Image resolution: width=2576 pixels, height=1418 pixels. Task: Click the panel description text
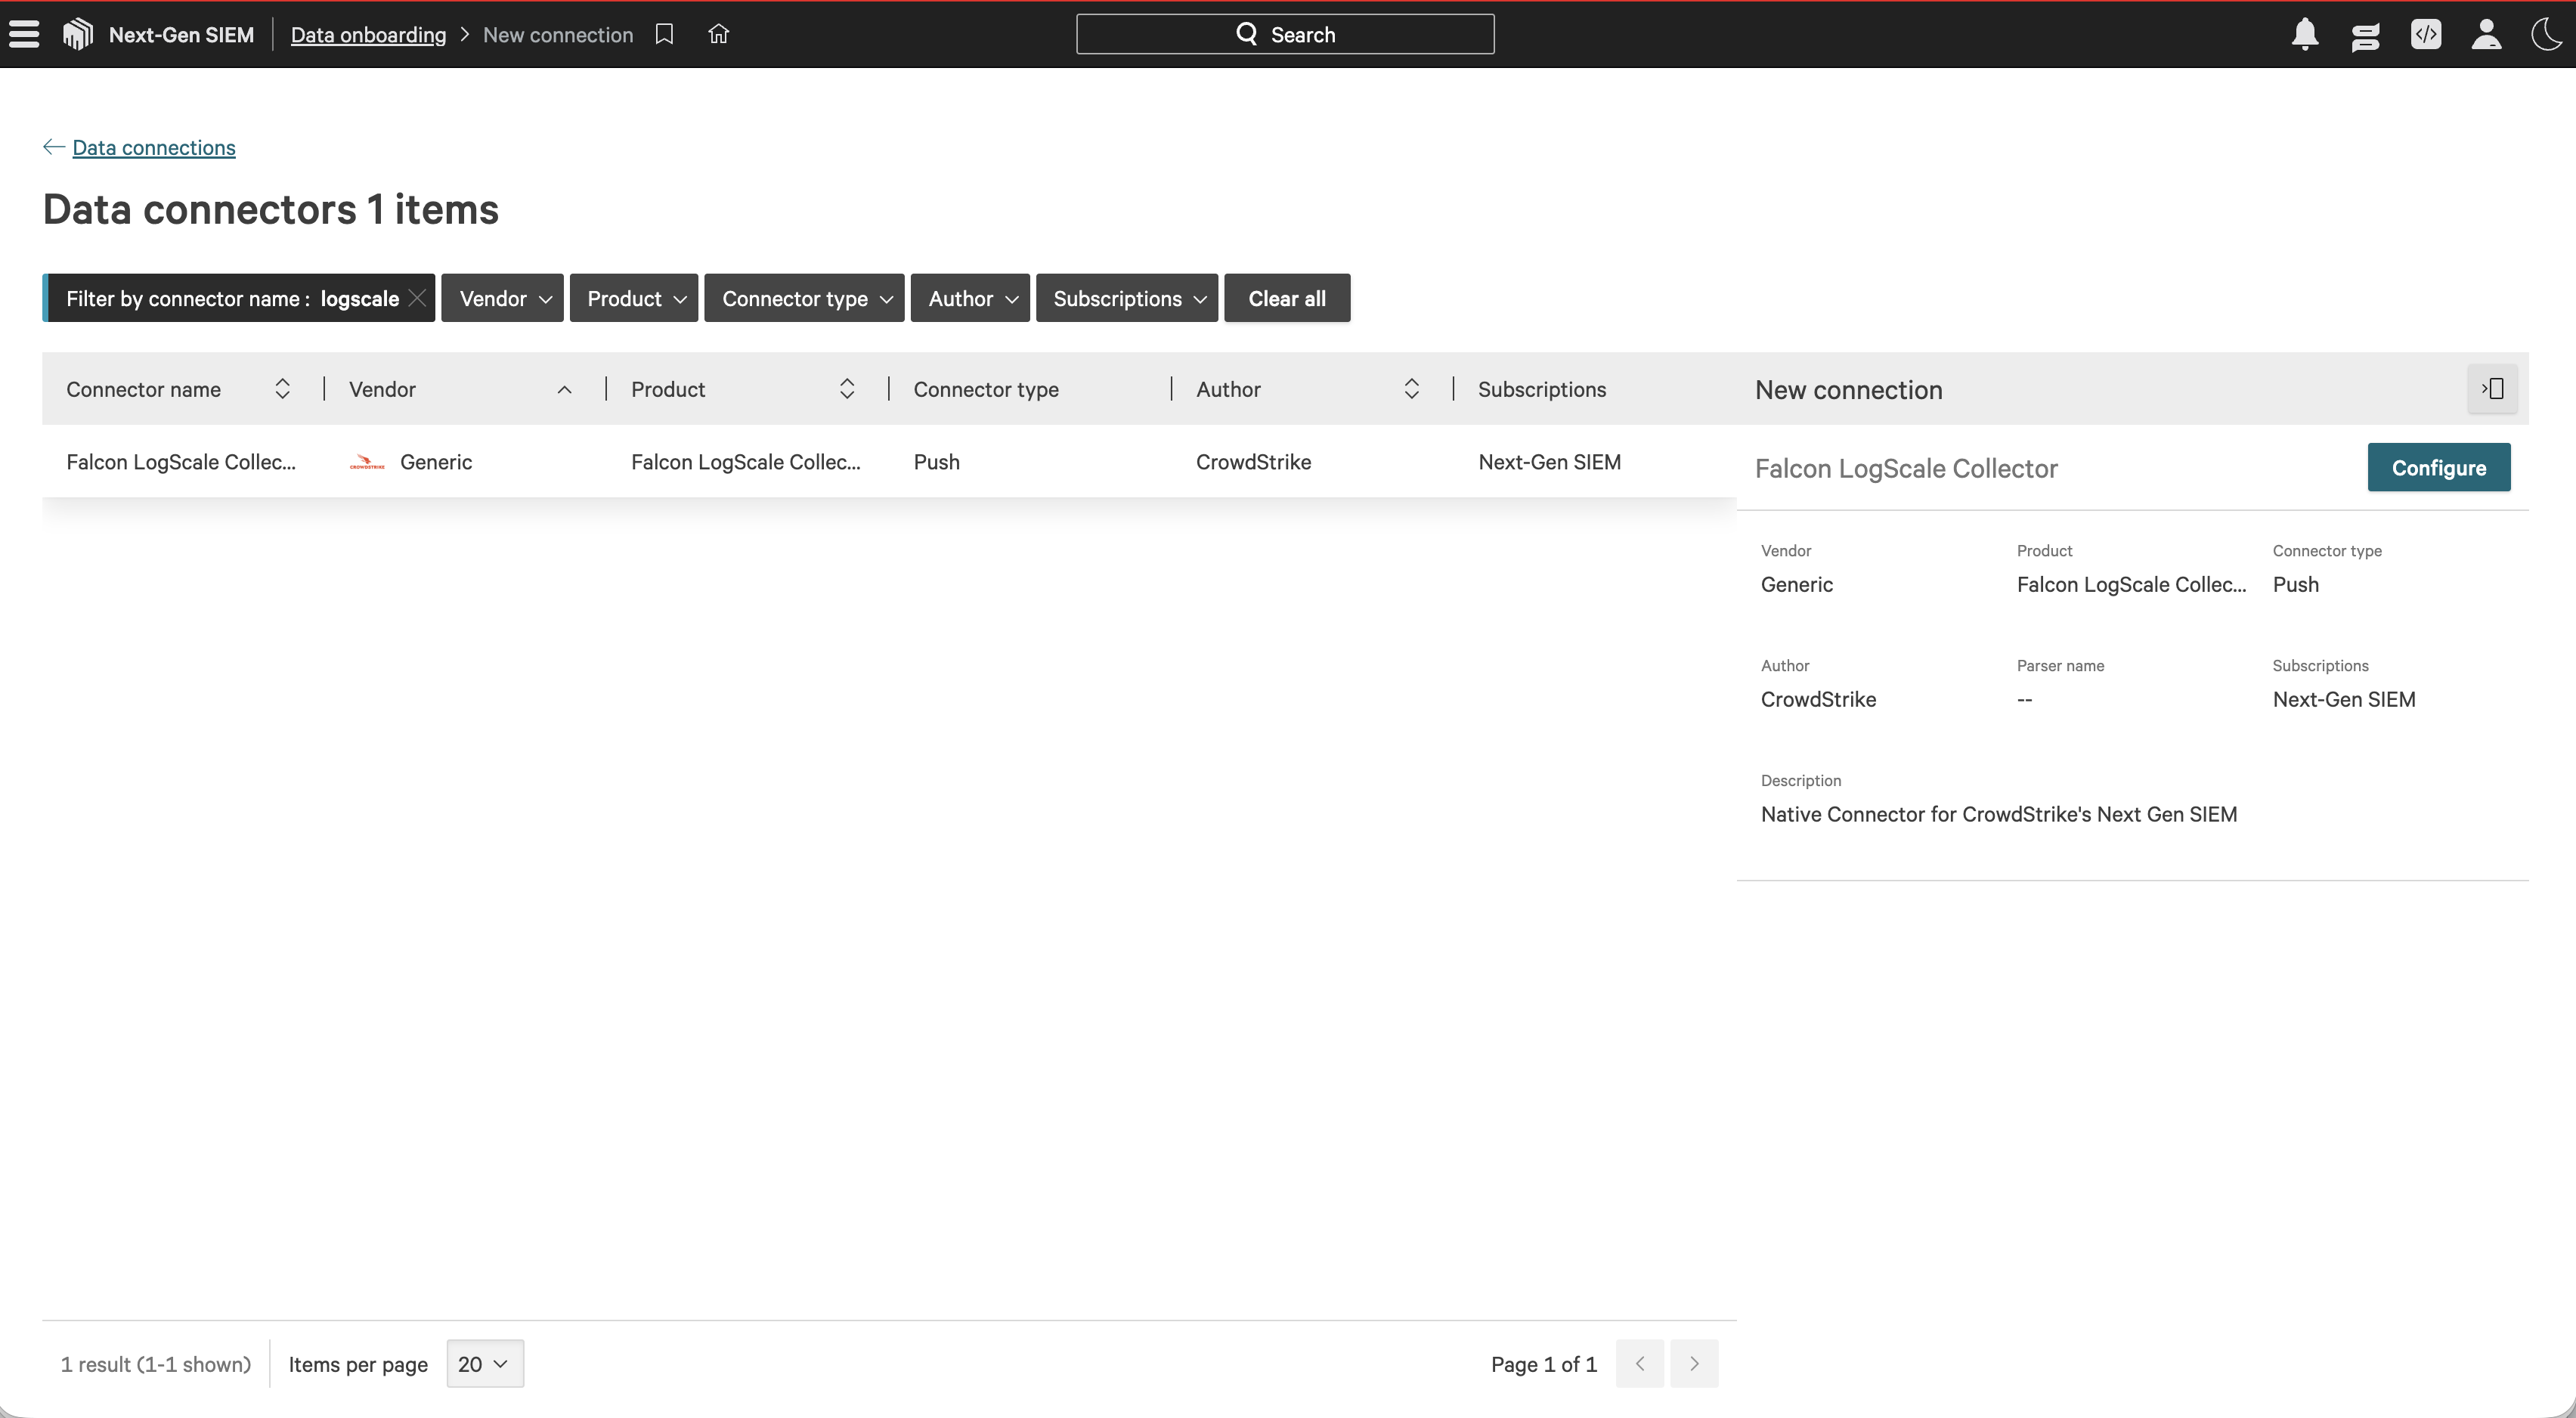[1999, 814]
